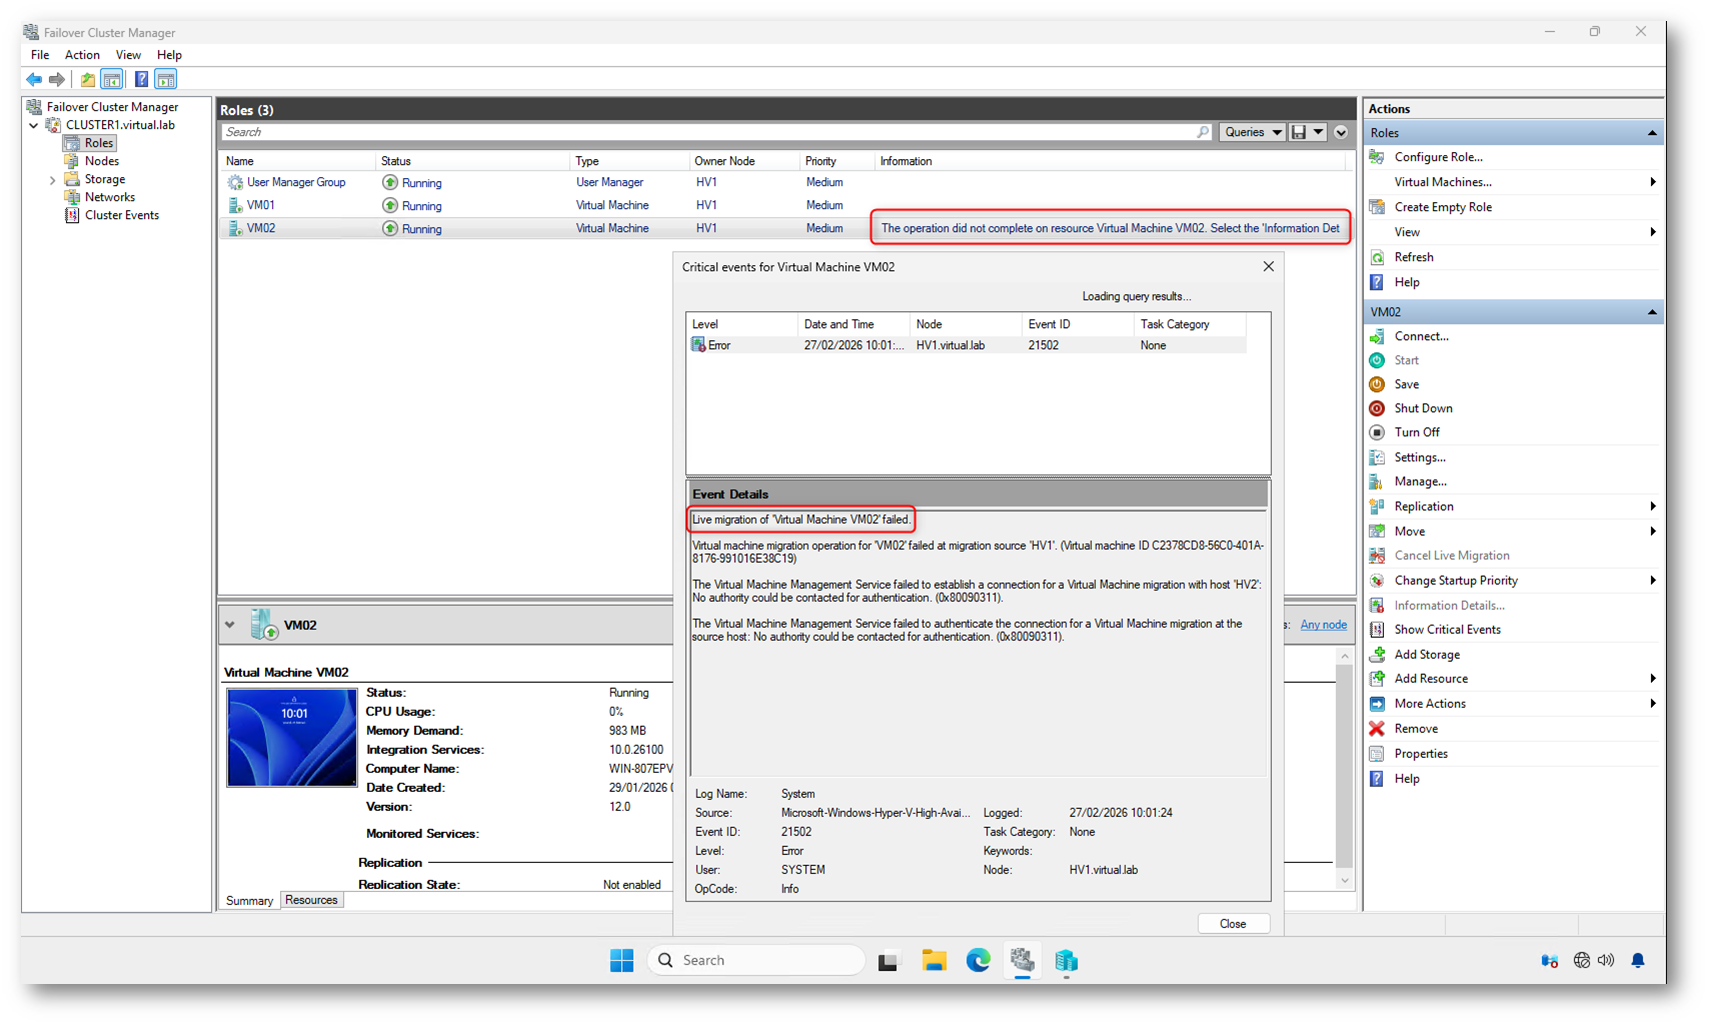This screenshot has width=1709, height=1026.
Task: Open the Queries dropdown
Action: coord(1253,132)
